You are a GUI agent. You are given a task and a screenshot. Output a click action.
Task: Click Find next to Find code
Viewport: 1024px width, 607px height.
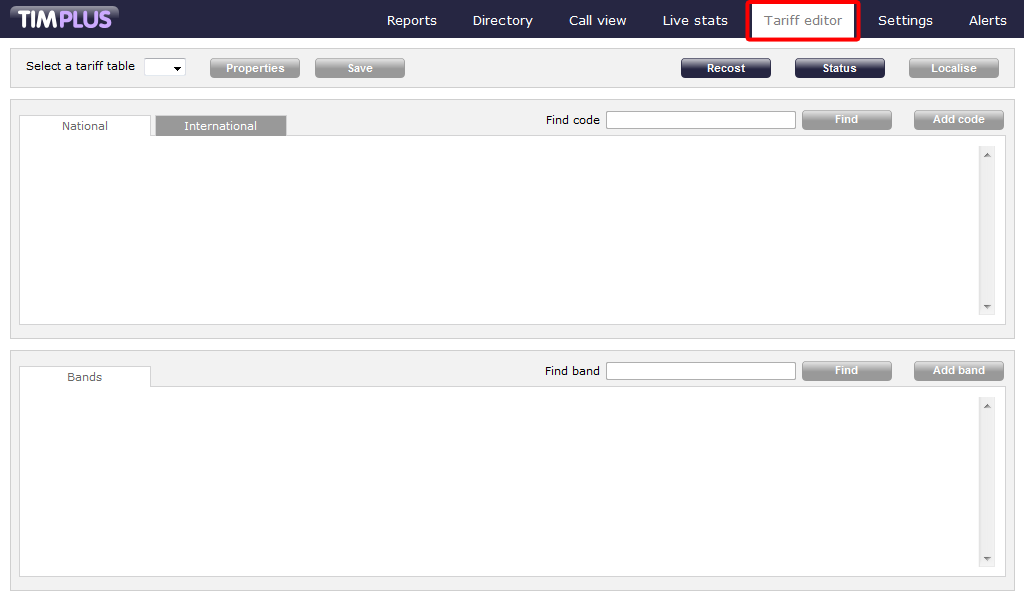pos(846,120)
